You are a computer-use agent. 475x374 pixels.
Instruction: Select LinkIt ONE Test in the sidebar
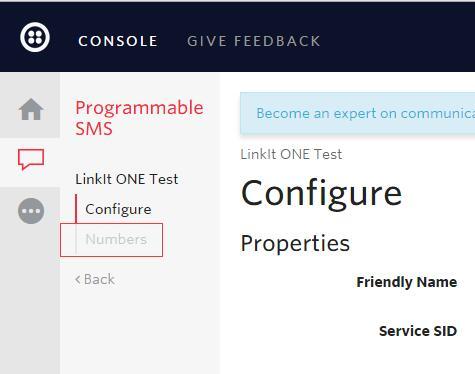(x=127, y=179)
